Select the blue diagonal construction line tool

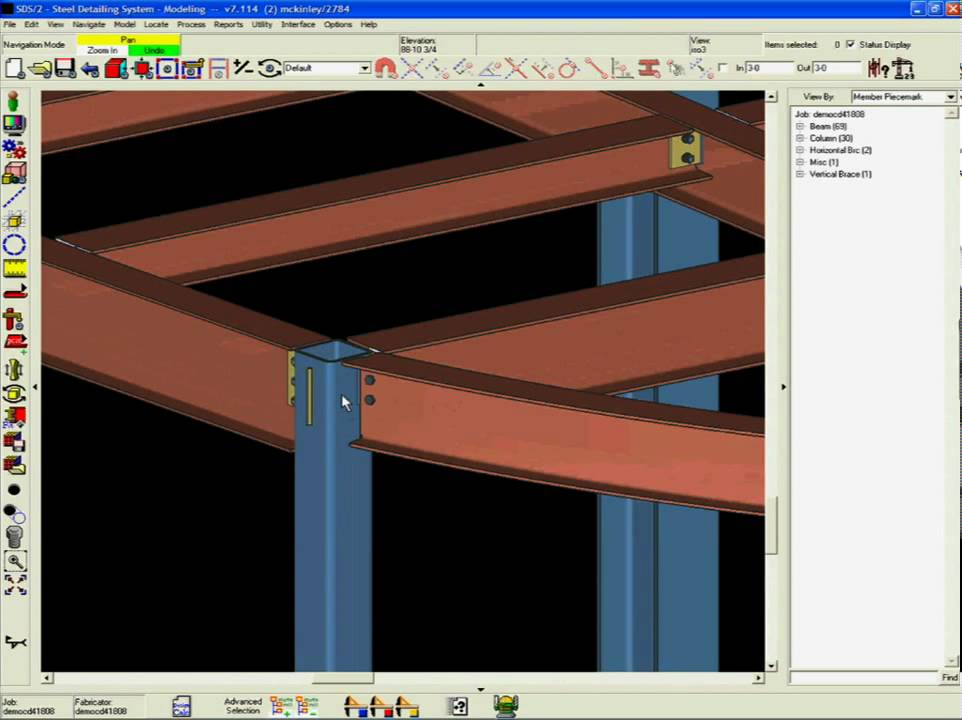point(14,197)
